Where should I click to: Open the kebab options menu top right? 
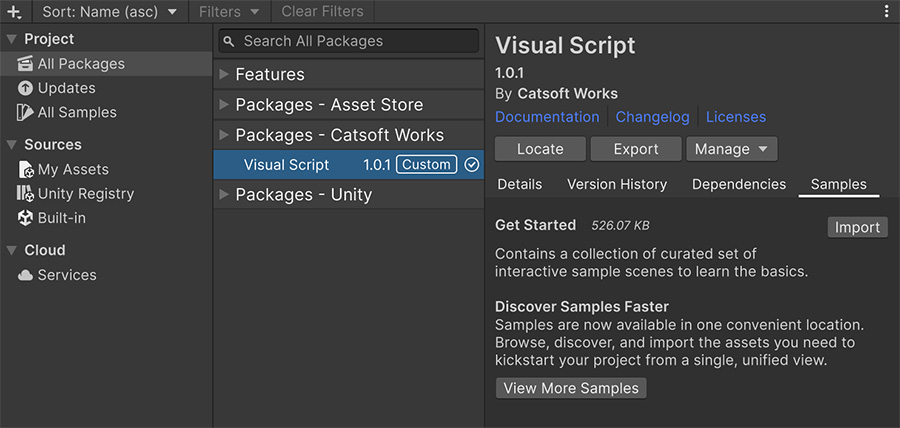[887, 11]
